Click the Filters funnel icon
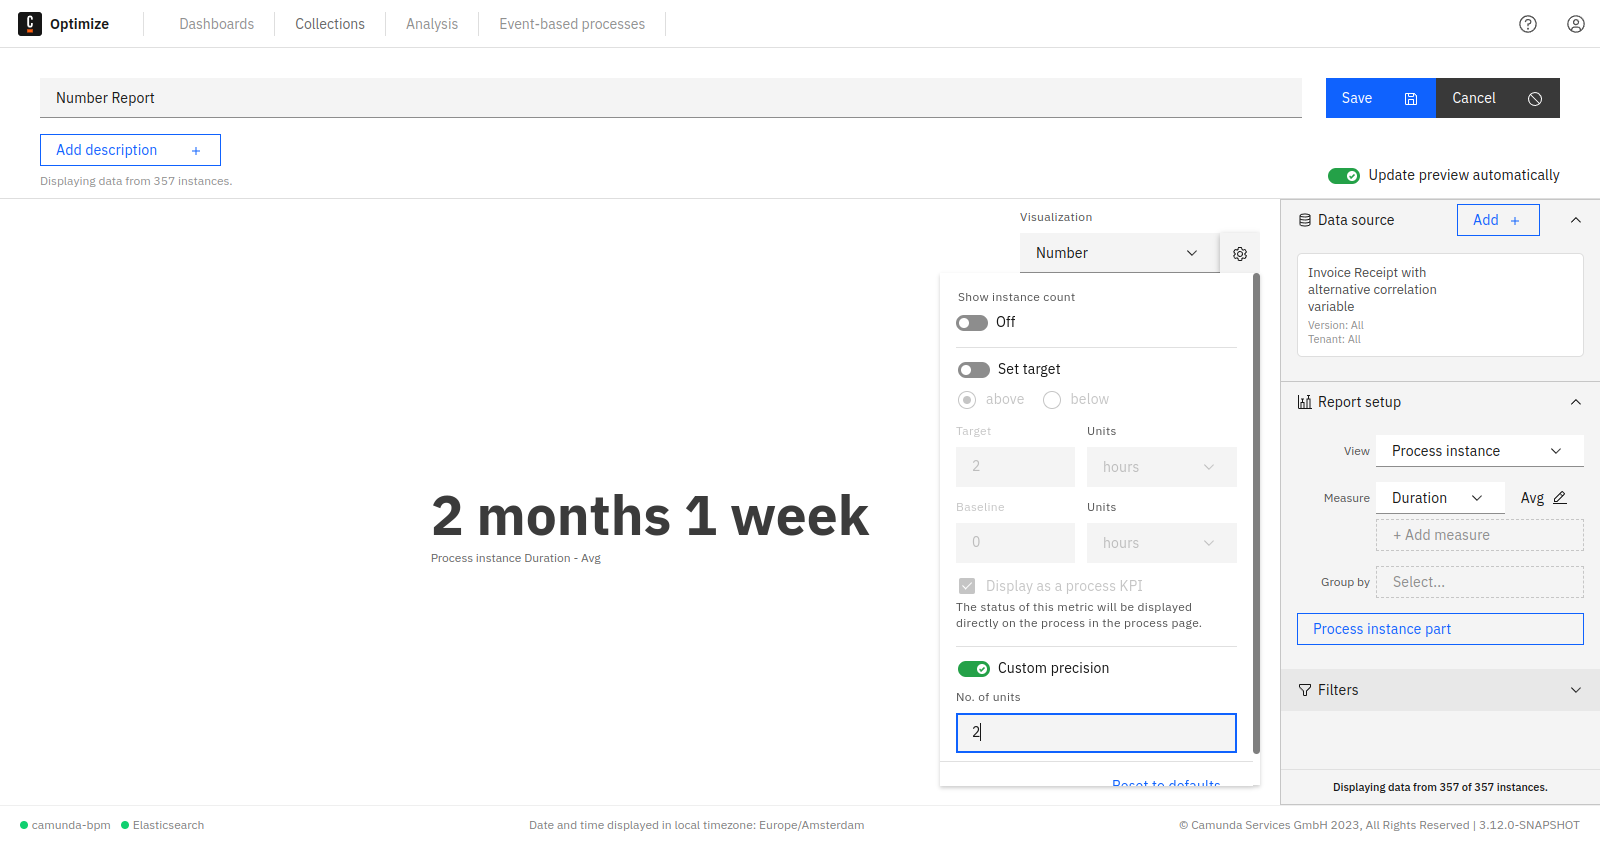Screen dimensions: 1600x843 coord(1304,690)
